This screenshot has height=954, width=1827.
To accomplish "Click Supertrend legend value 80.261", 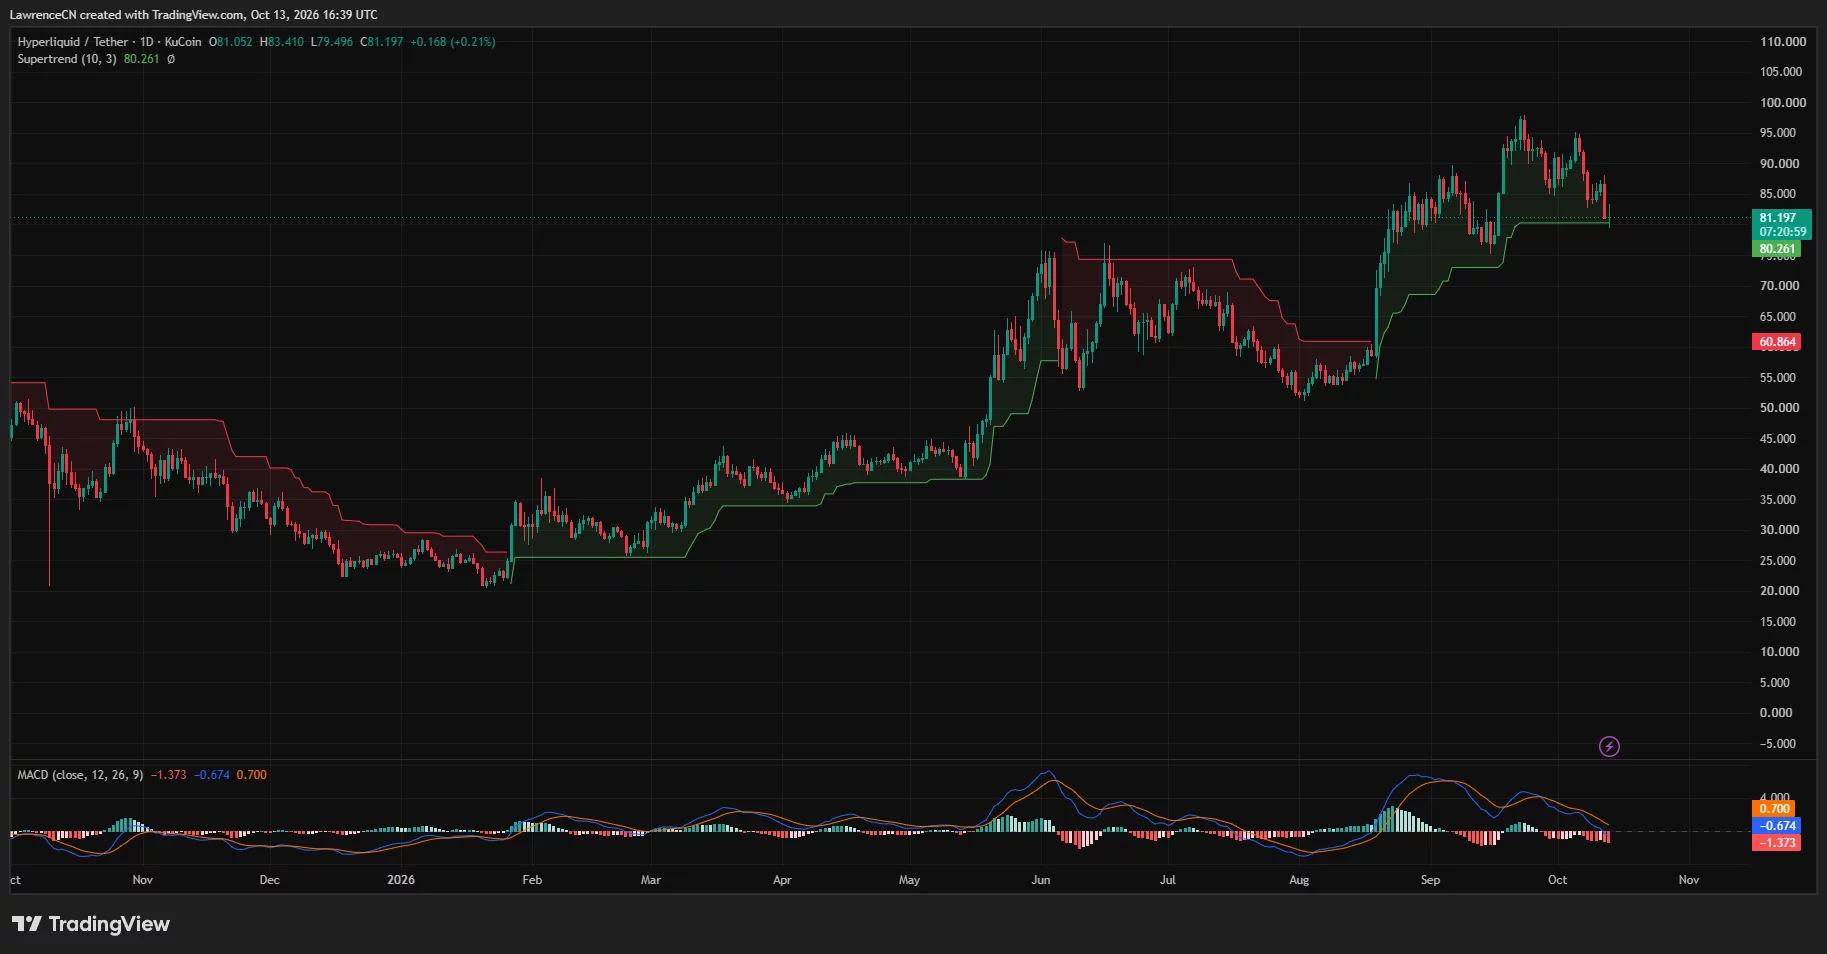I will [142, 59].
